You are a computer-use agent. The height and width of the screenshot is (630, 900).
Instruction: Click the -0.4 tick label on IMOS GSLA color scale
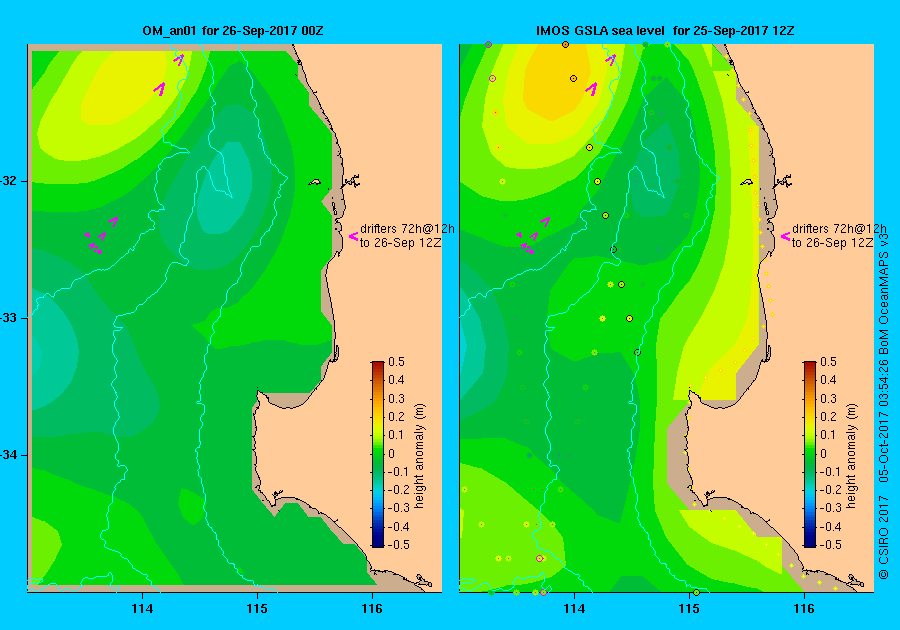tap(831, 527)
